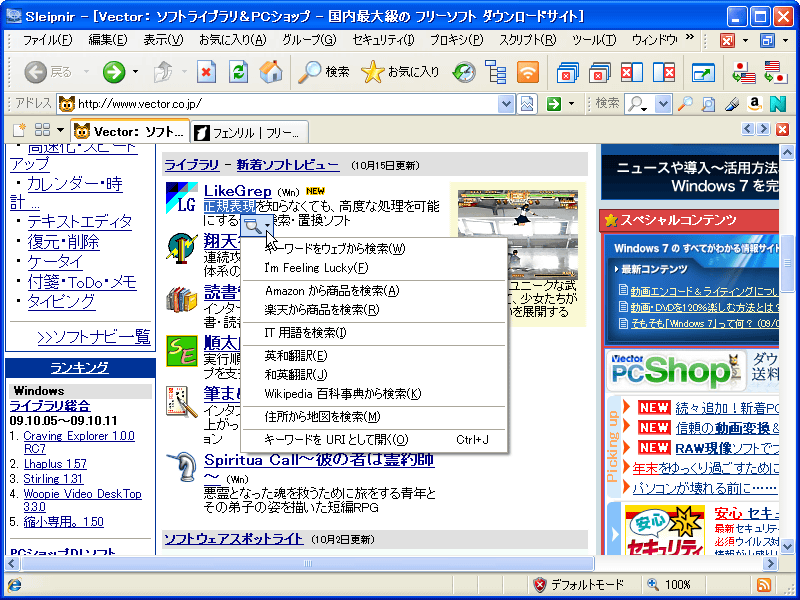Image resolution: width=800 pixels, height=600 pixels.
Task: Expand the address bar URL dropdown
Action: [506, 104]
